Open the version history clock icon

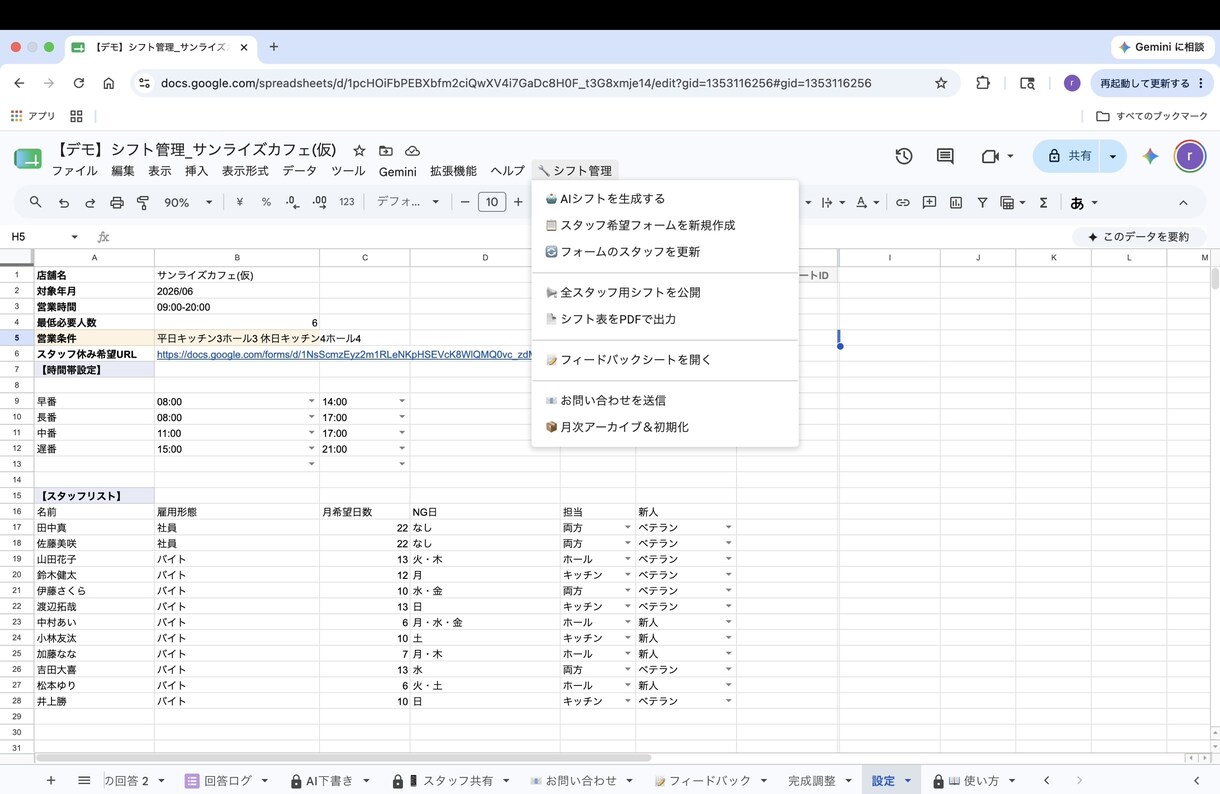[x=904, y=156]
